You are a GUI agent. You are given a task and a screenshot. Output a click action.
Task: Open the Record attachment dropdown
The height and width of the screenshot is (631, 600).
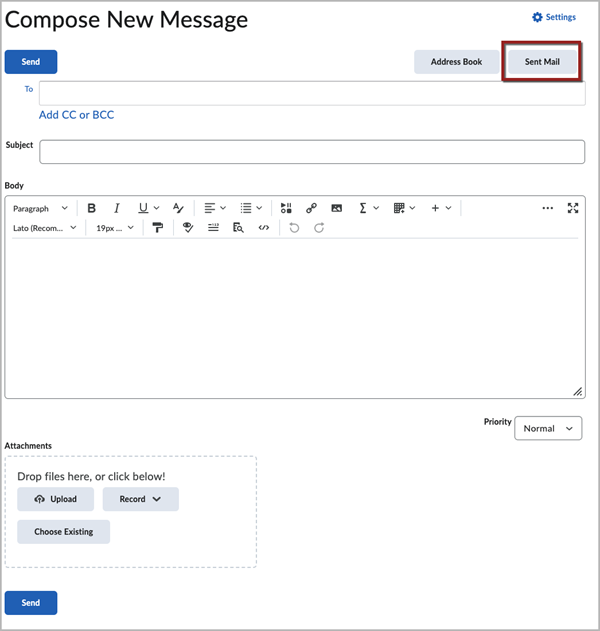point(140,499)
